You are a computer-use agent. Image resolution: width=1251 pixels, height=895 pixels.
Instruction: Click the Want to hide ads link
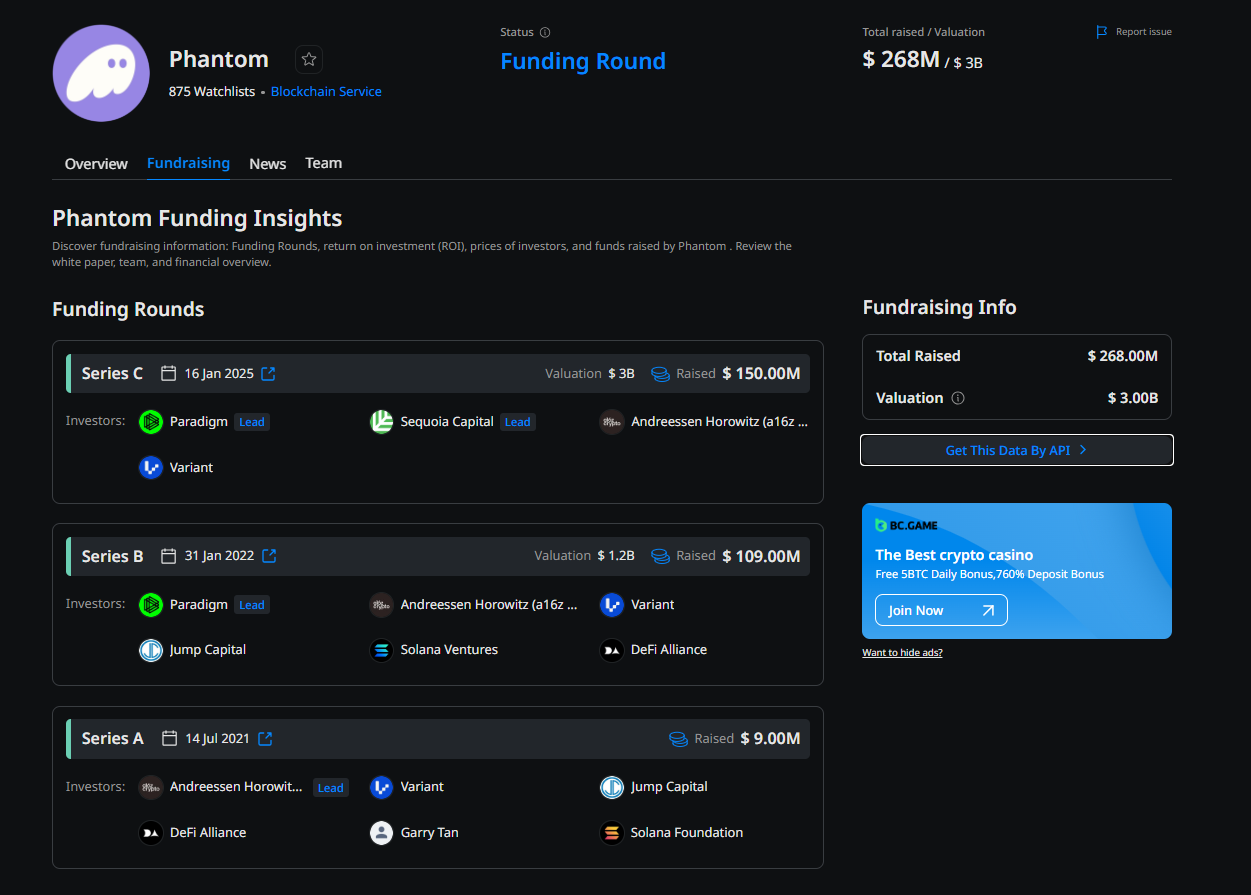point(901,652)
